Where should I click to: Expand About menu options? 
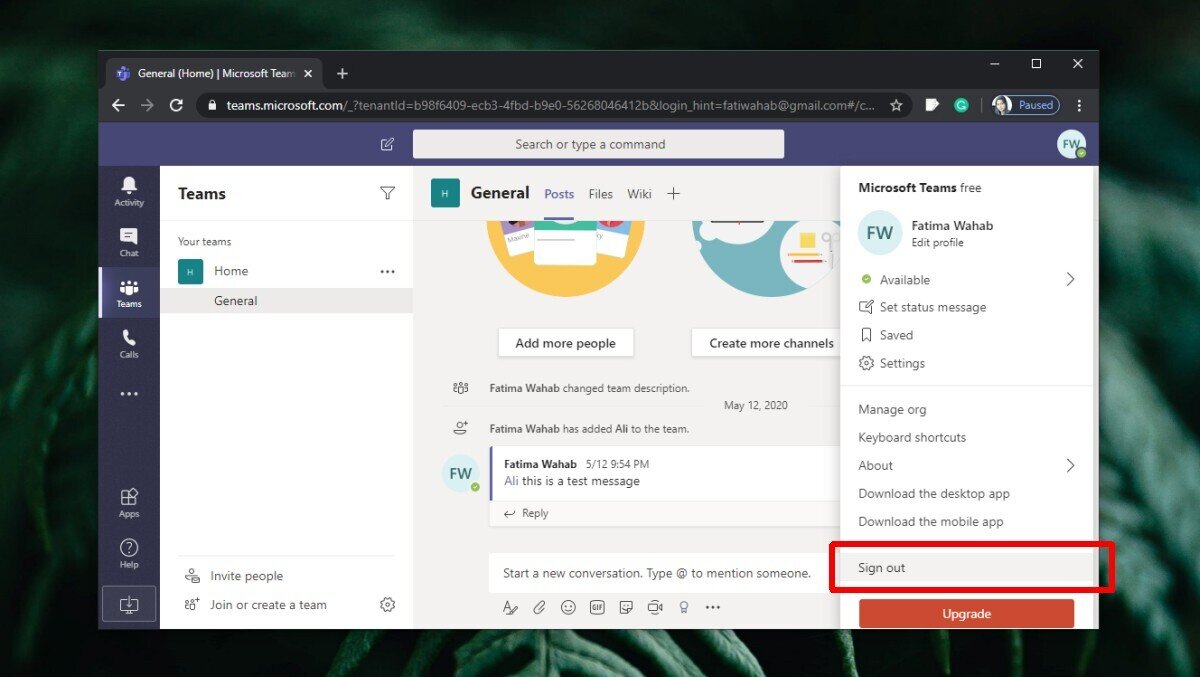click(875, 465)
